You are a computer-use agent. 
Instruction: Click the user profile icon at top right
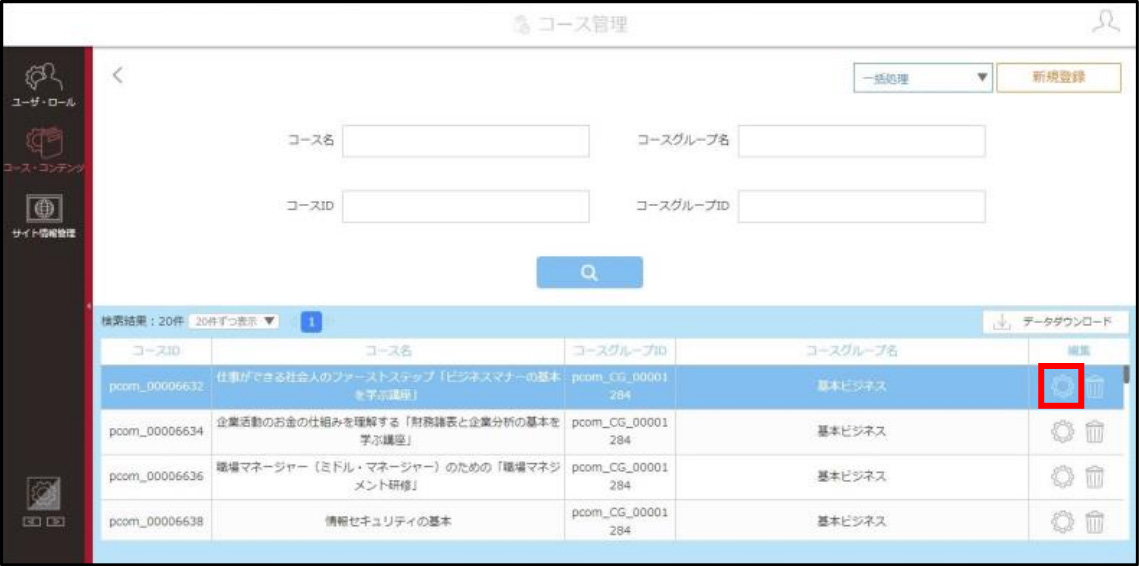1105,22
